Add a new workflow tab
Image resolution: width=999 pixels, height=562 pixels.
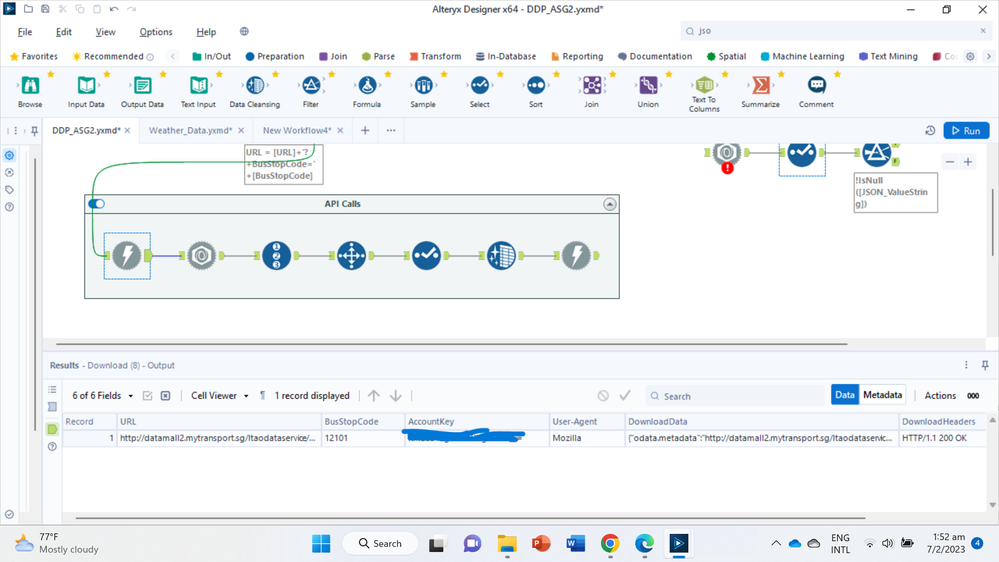point(365,131)
